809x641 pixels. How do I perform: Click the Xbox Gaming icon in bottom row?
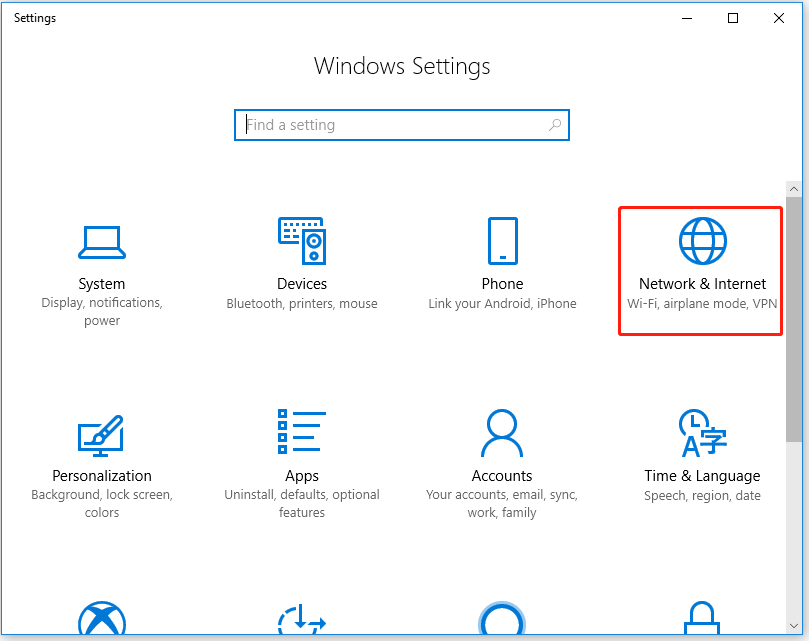point(101,620)
